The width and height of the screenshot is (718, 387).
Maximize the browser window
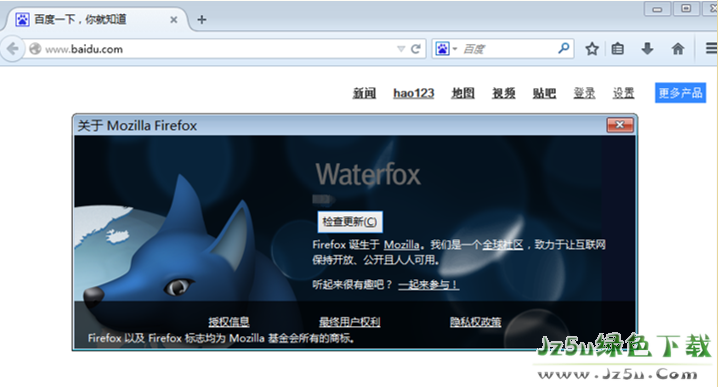[x=686, y=9]
